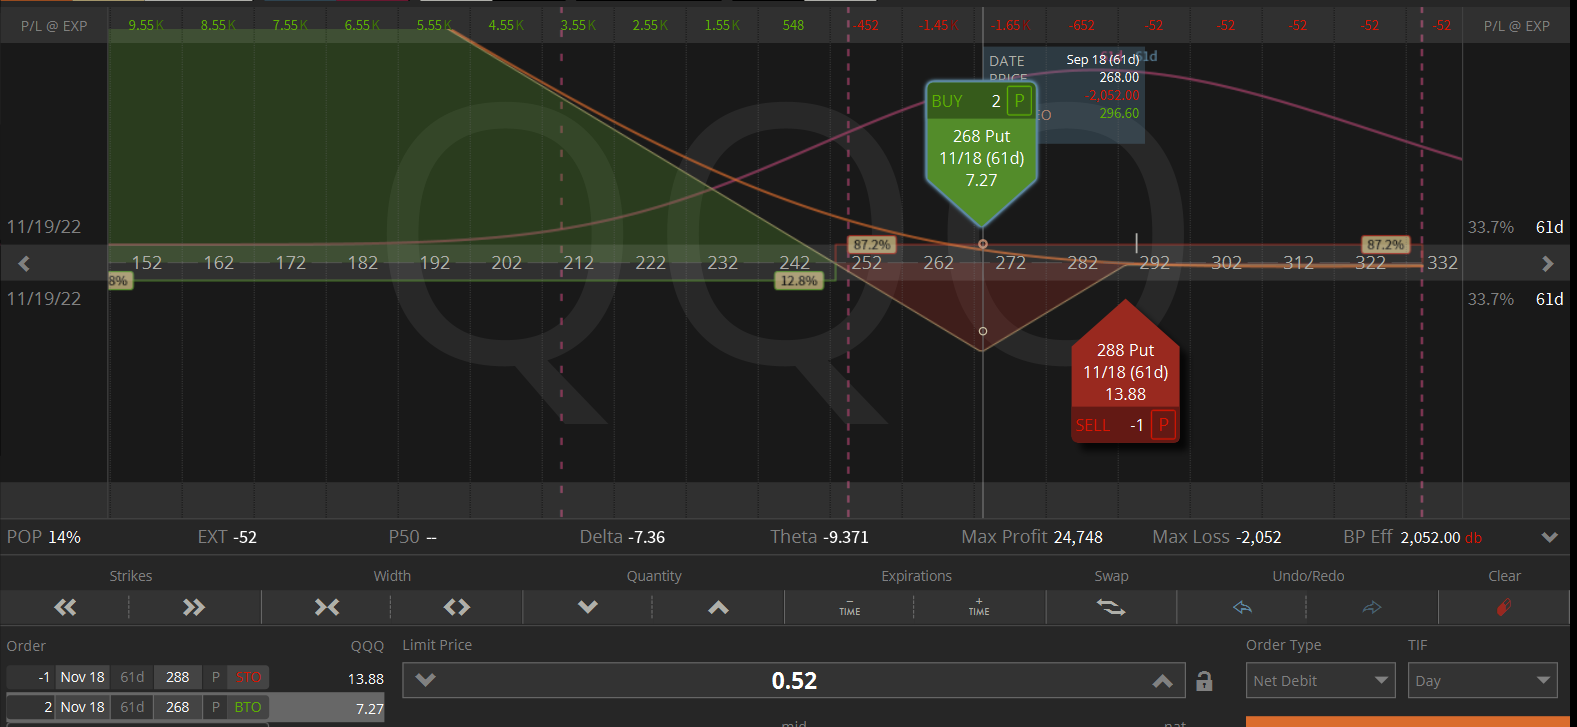1577x727 pixels.
Task: Undo the last order change
Action: point(1243,607)
